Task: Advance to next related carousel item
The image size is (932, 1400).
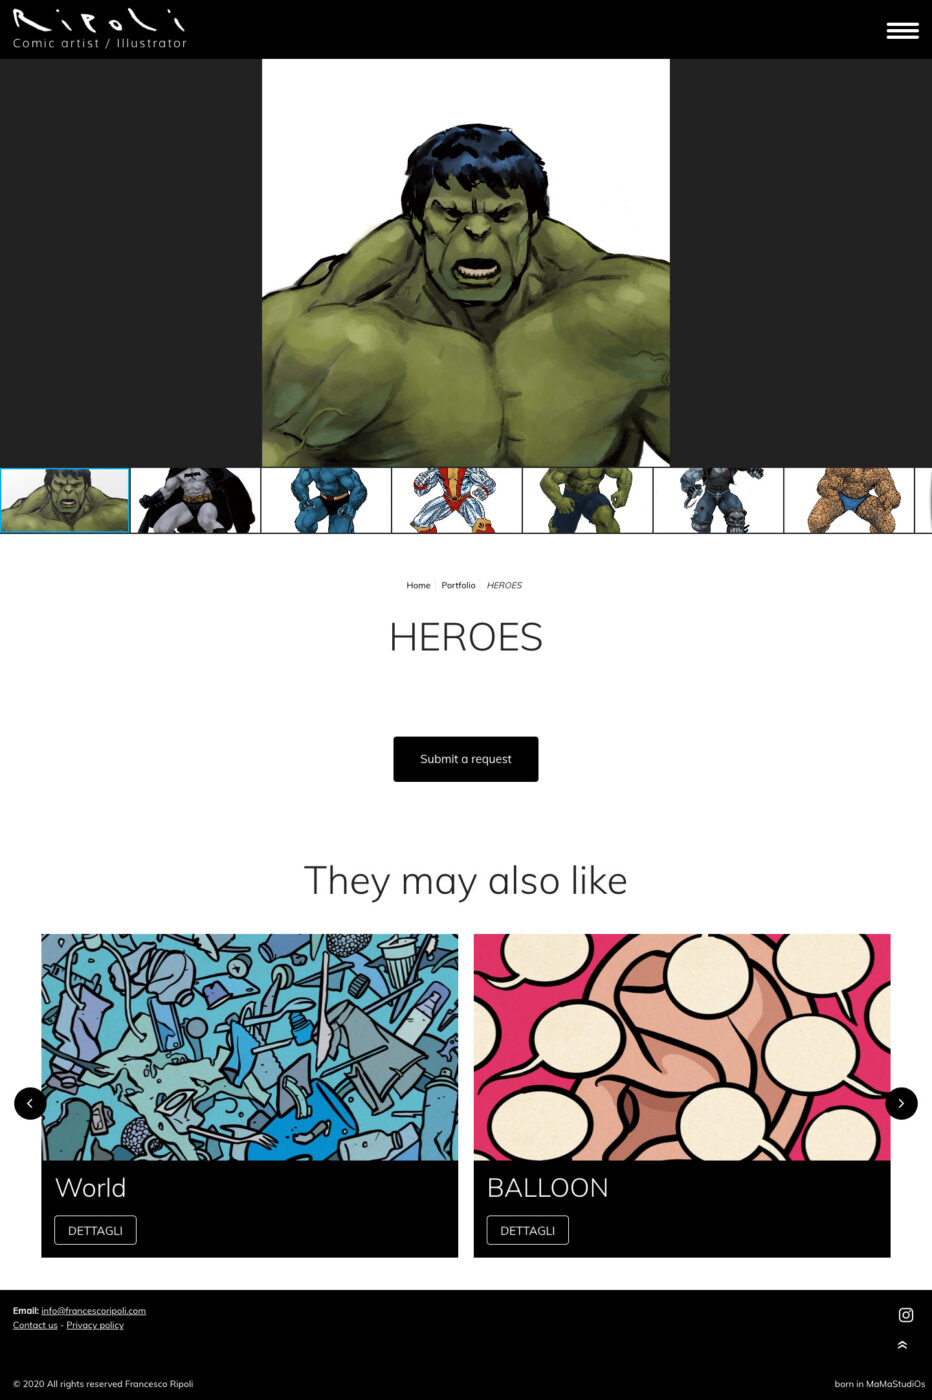Action: coord(901,1103)
